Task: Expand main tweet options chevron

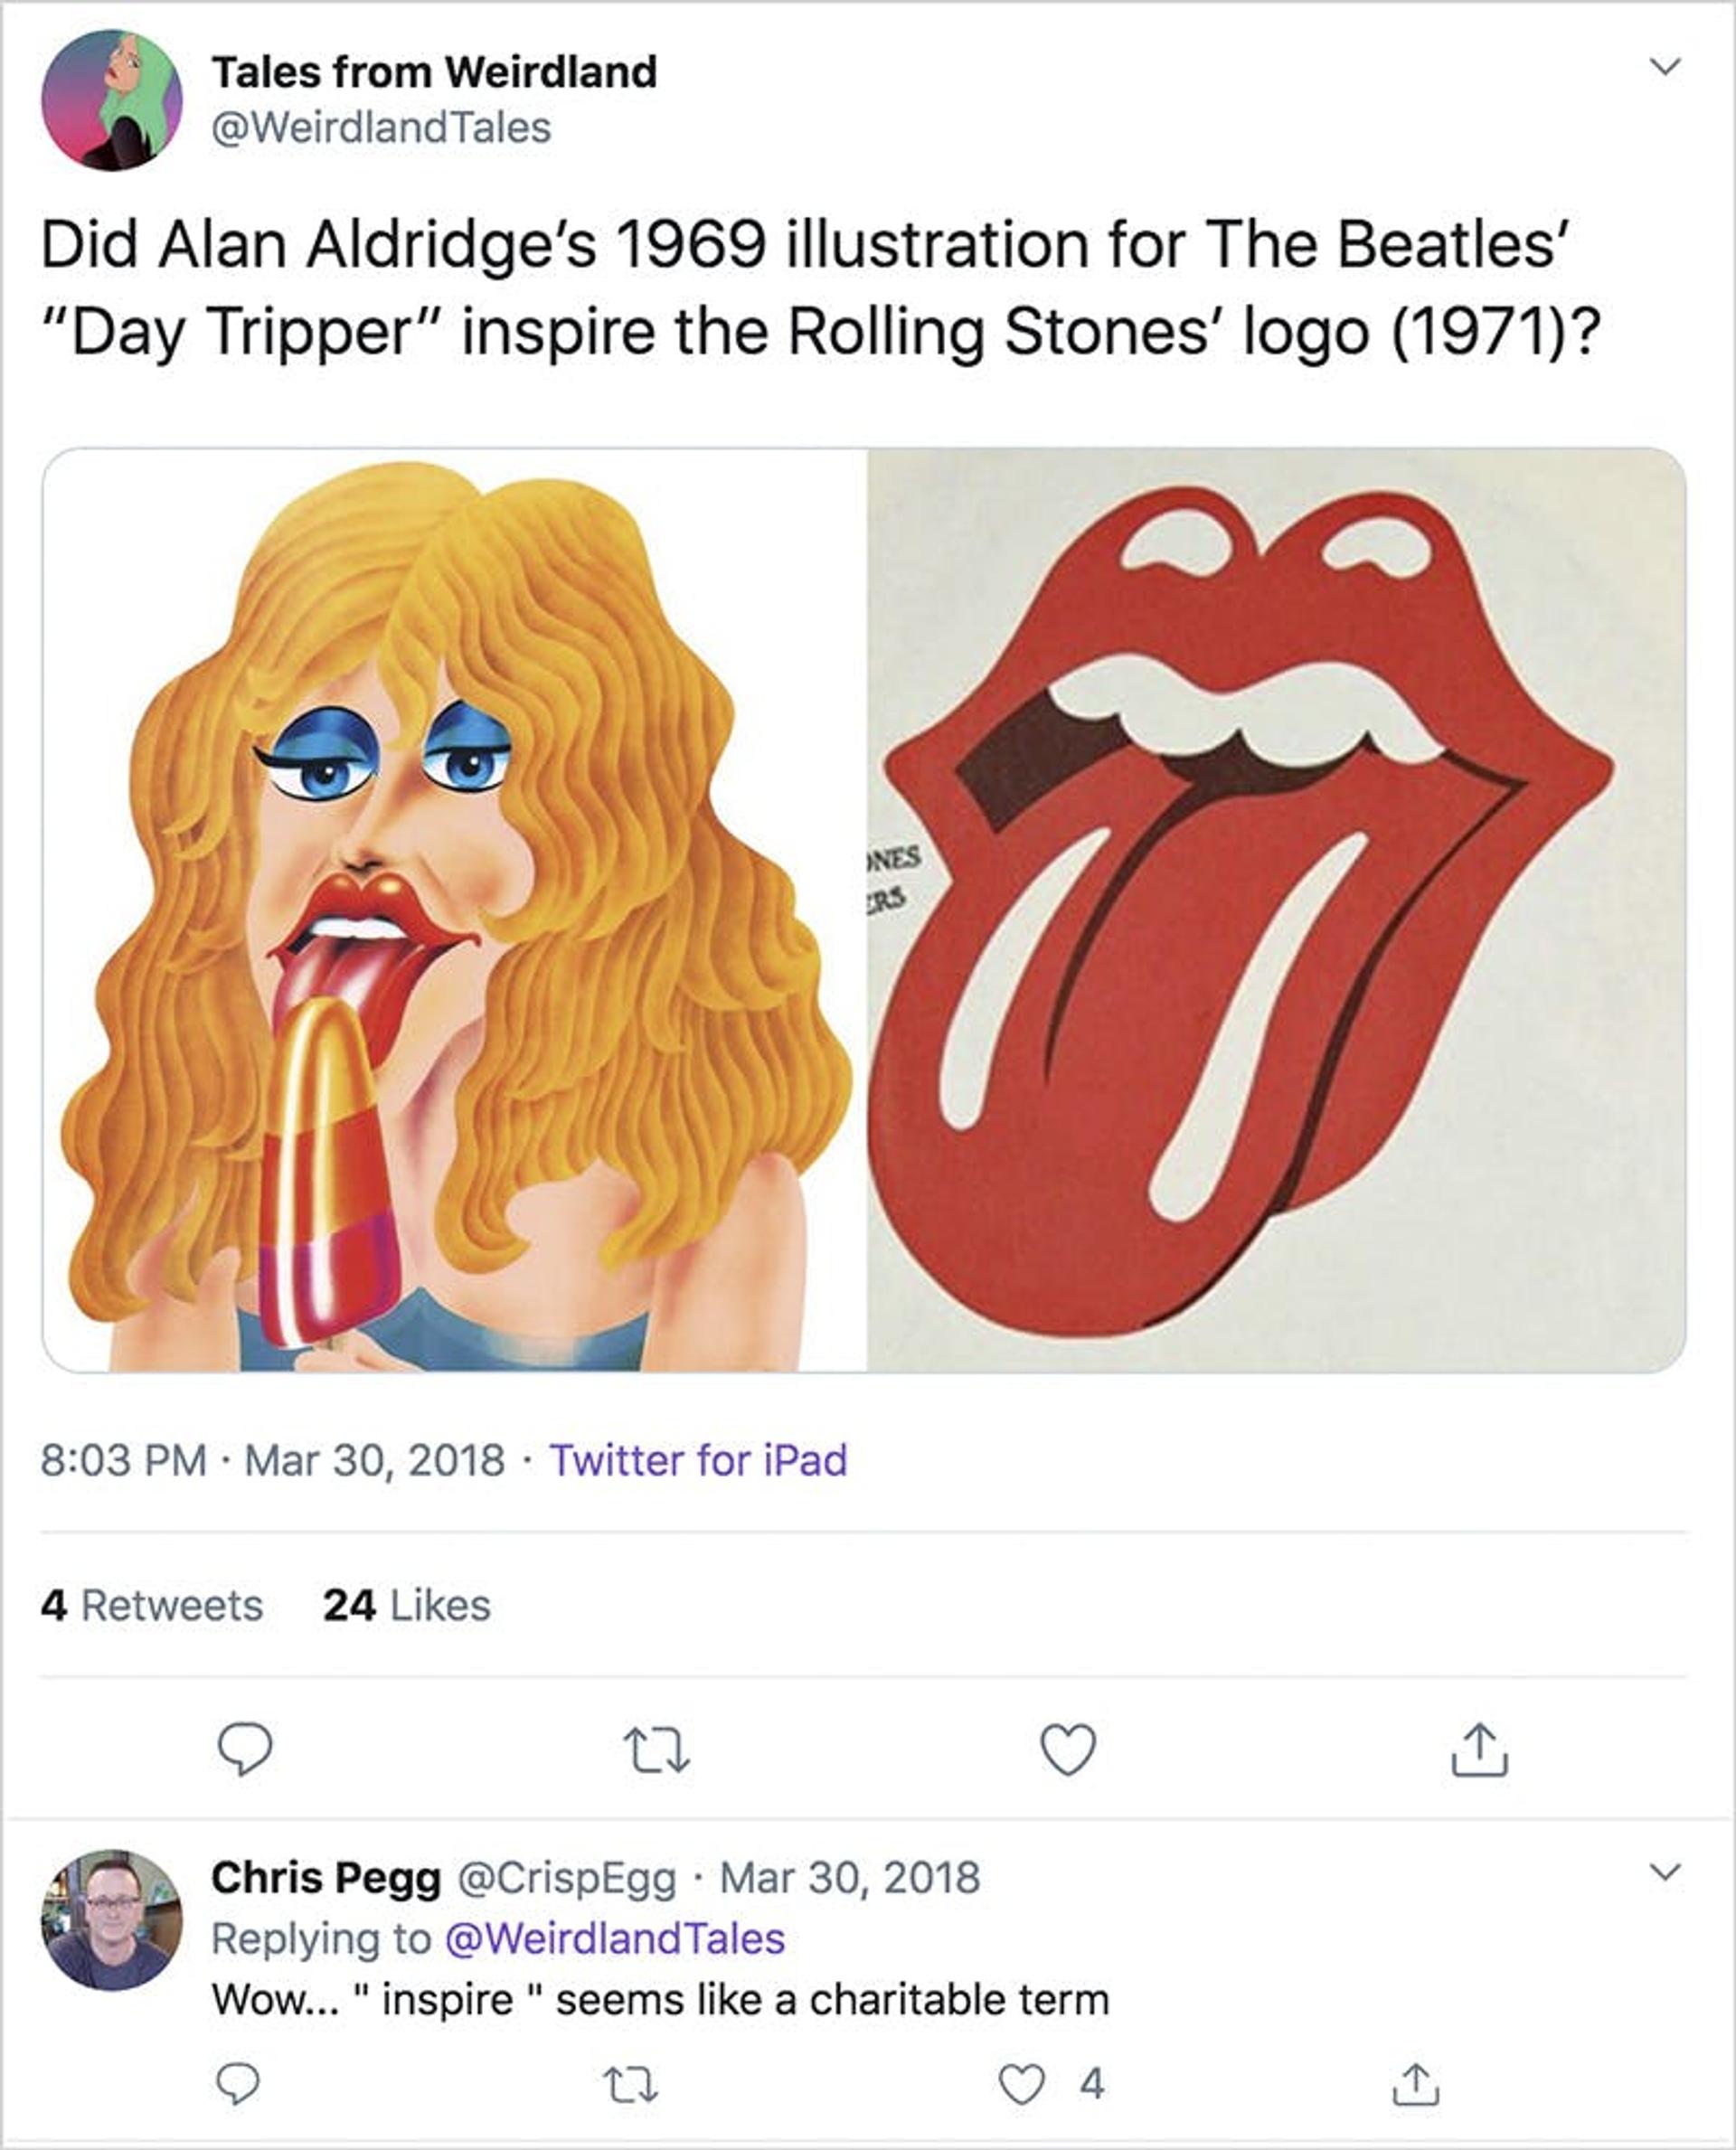Action: click(1665, 67)
